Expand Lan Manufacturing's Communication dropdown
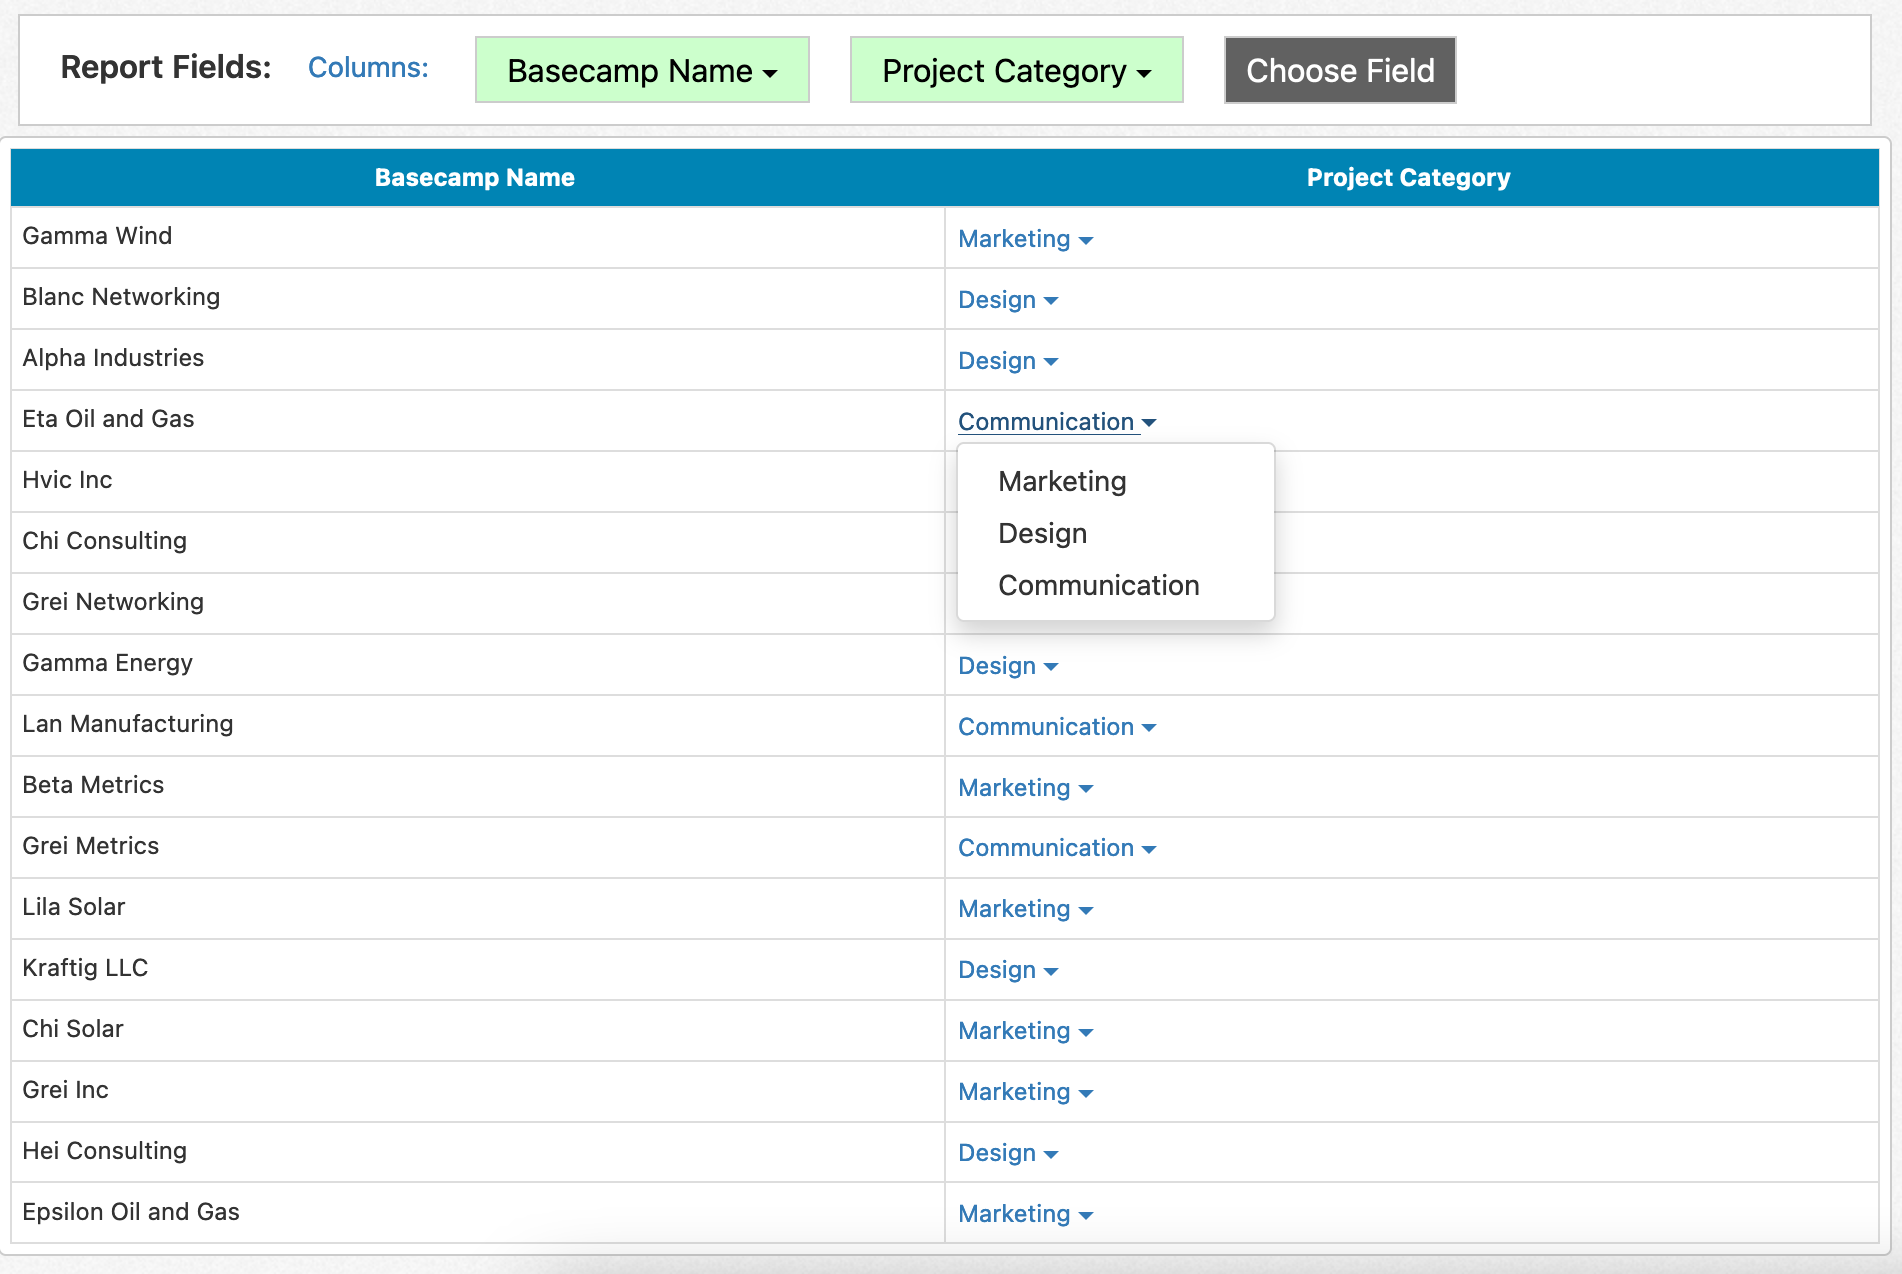The image size is (1902, 1274). click(1056, 728)
